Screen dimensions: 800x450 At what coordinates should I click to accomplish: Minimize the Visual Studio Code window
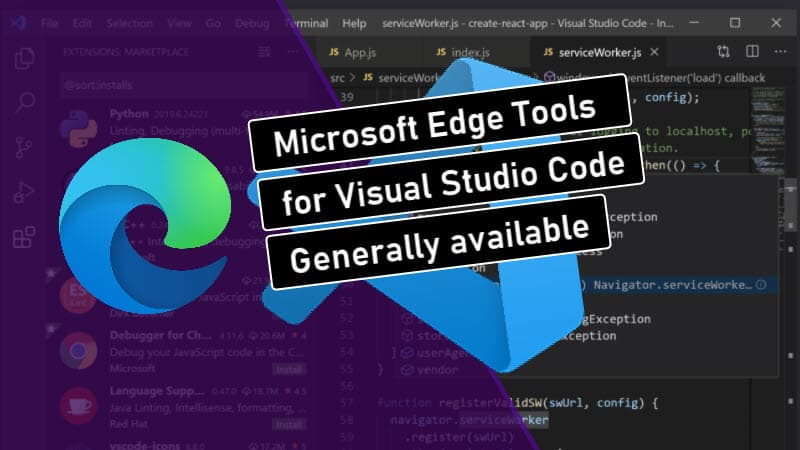tap(694, 23)
